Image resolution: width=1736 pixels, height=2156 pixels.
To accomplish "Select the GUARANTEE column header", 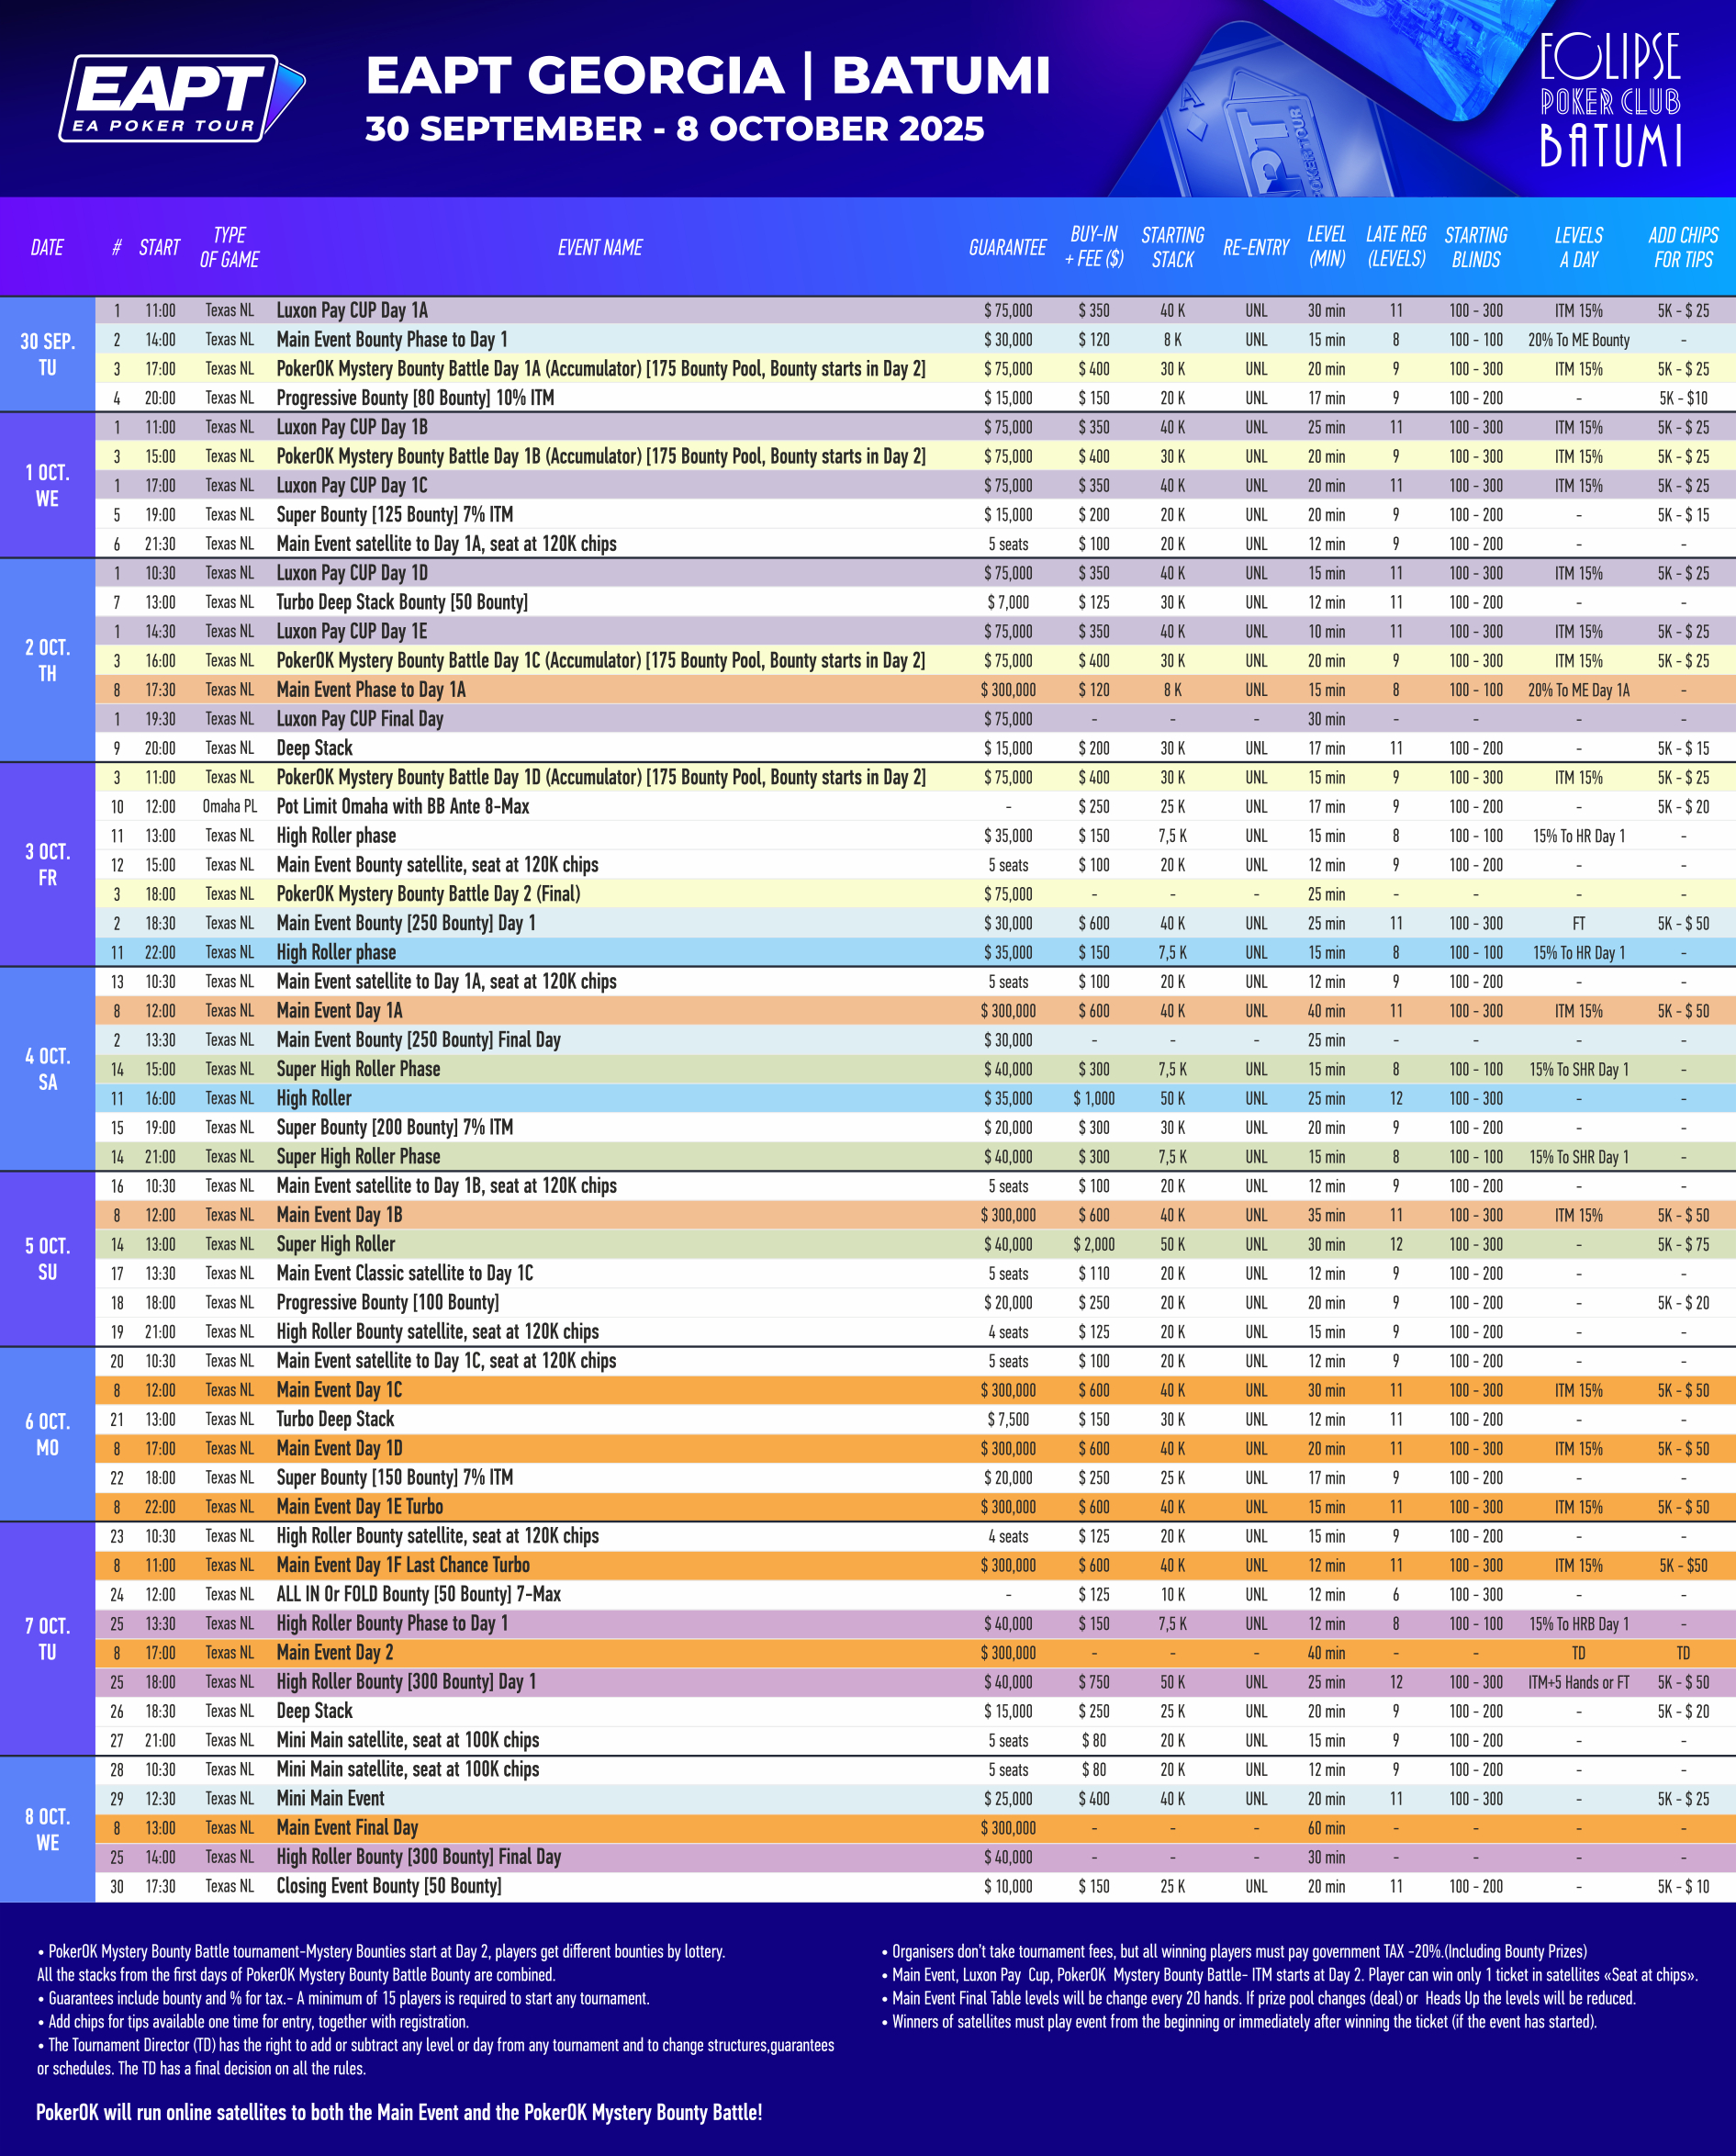I will (x=1007, y=247).
